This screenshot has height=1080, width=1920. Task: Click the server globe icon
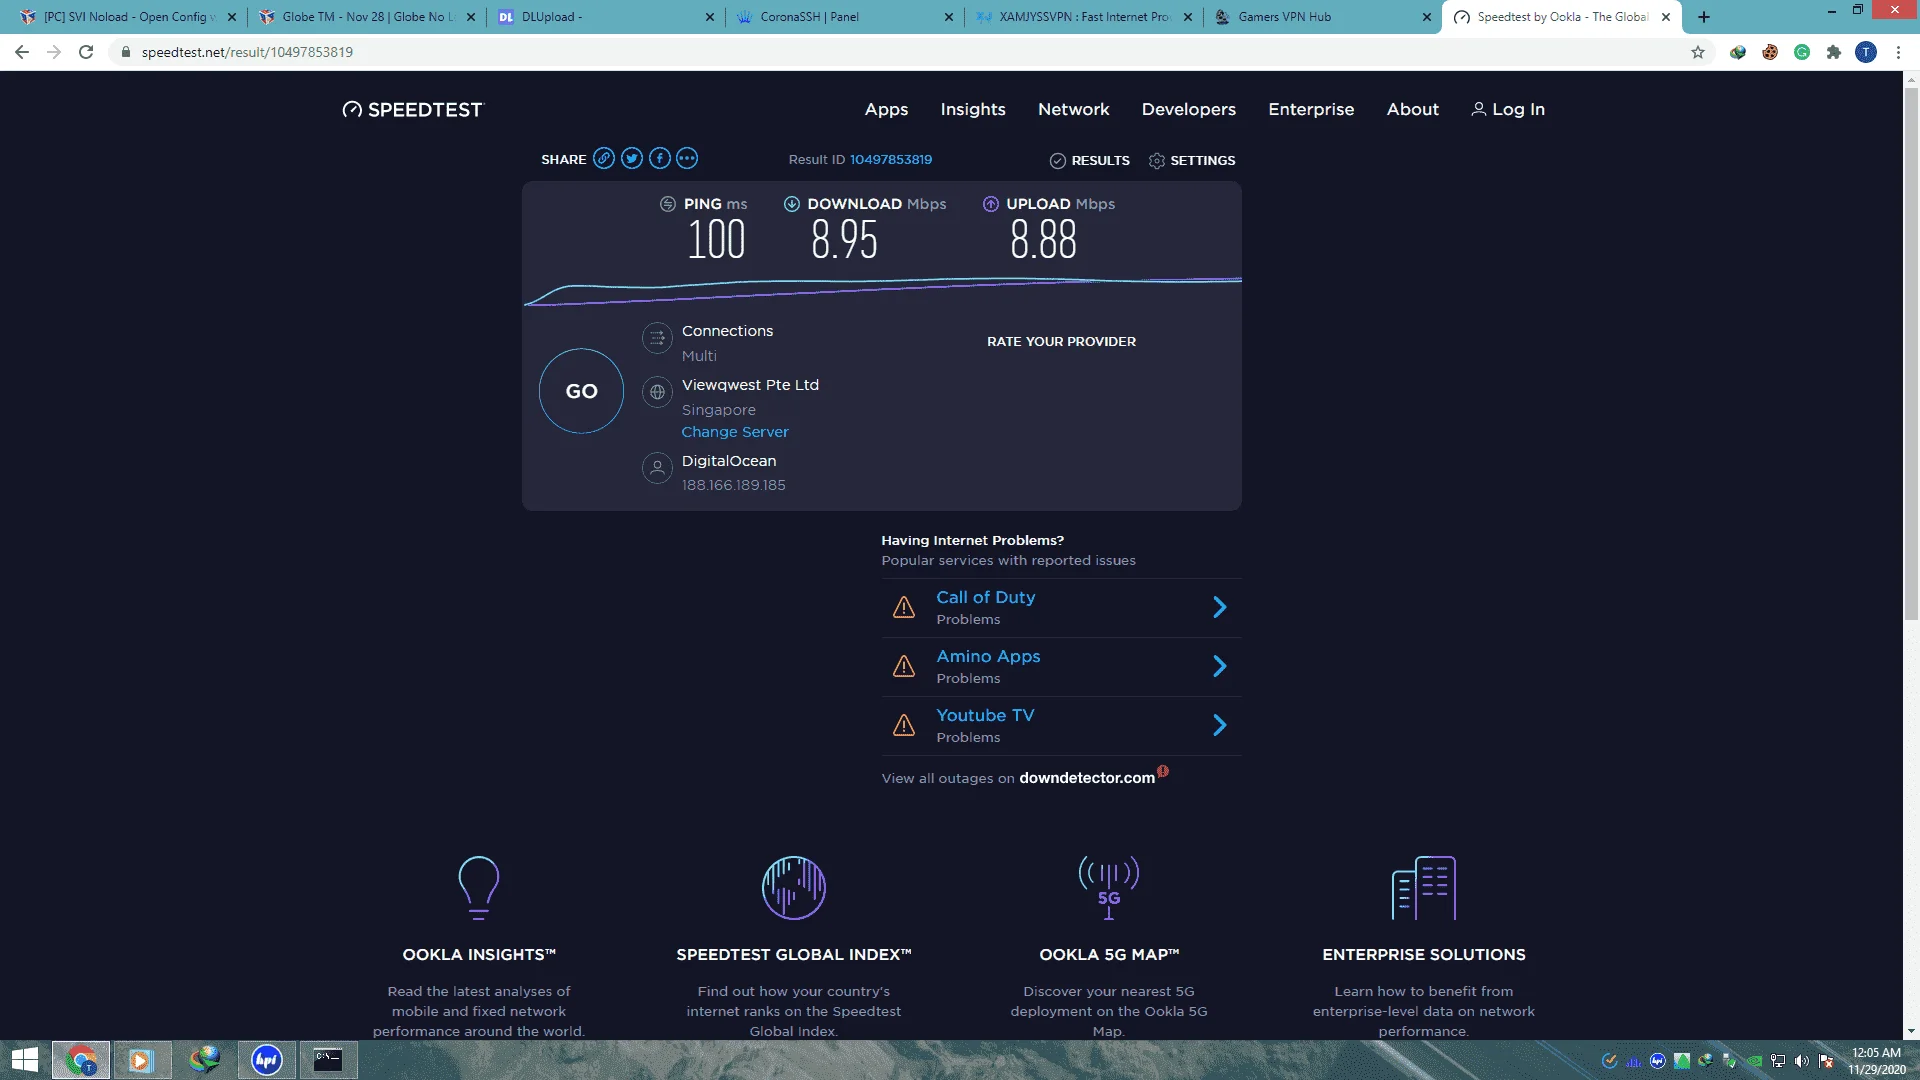pyautogui.click(x=657, y=393)
